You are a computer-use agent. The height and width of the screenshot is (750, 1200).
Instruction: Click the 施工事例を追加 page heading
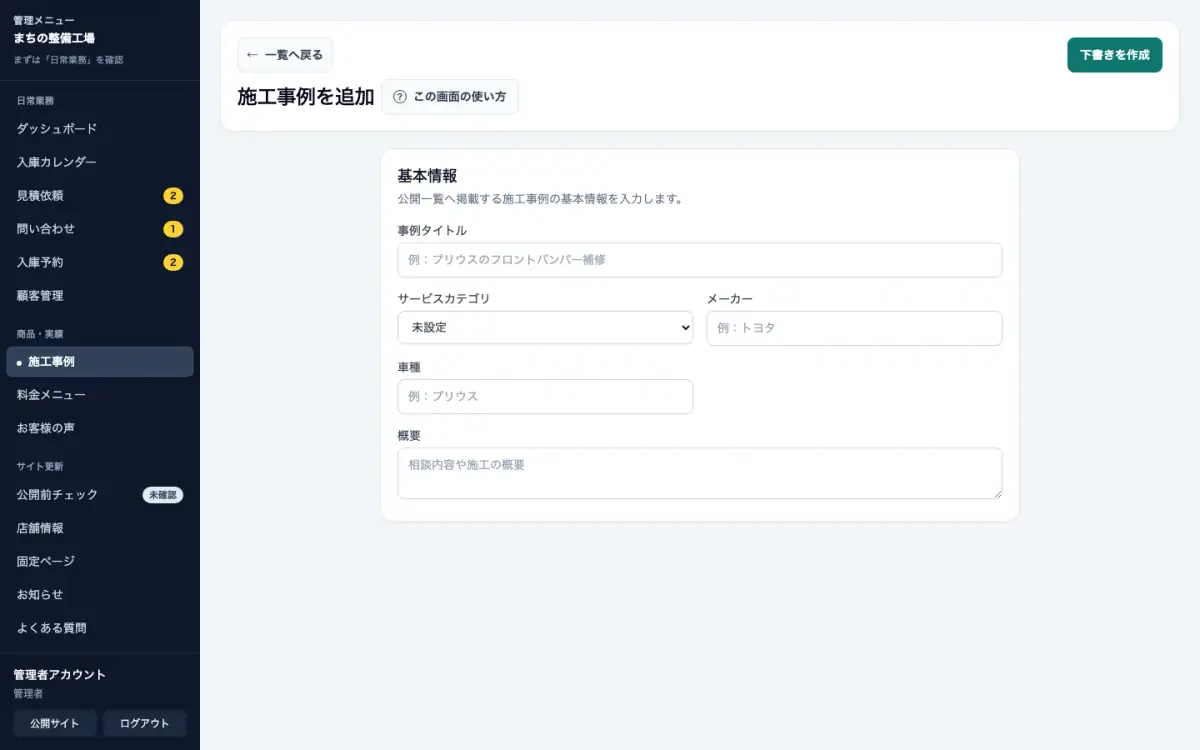(305, 97)
